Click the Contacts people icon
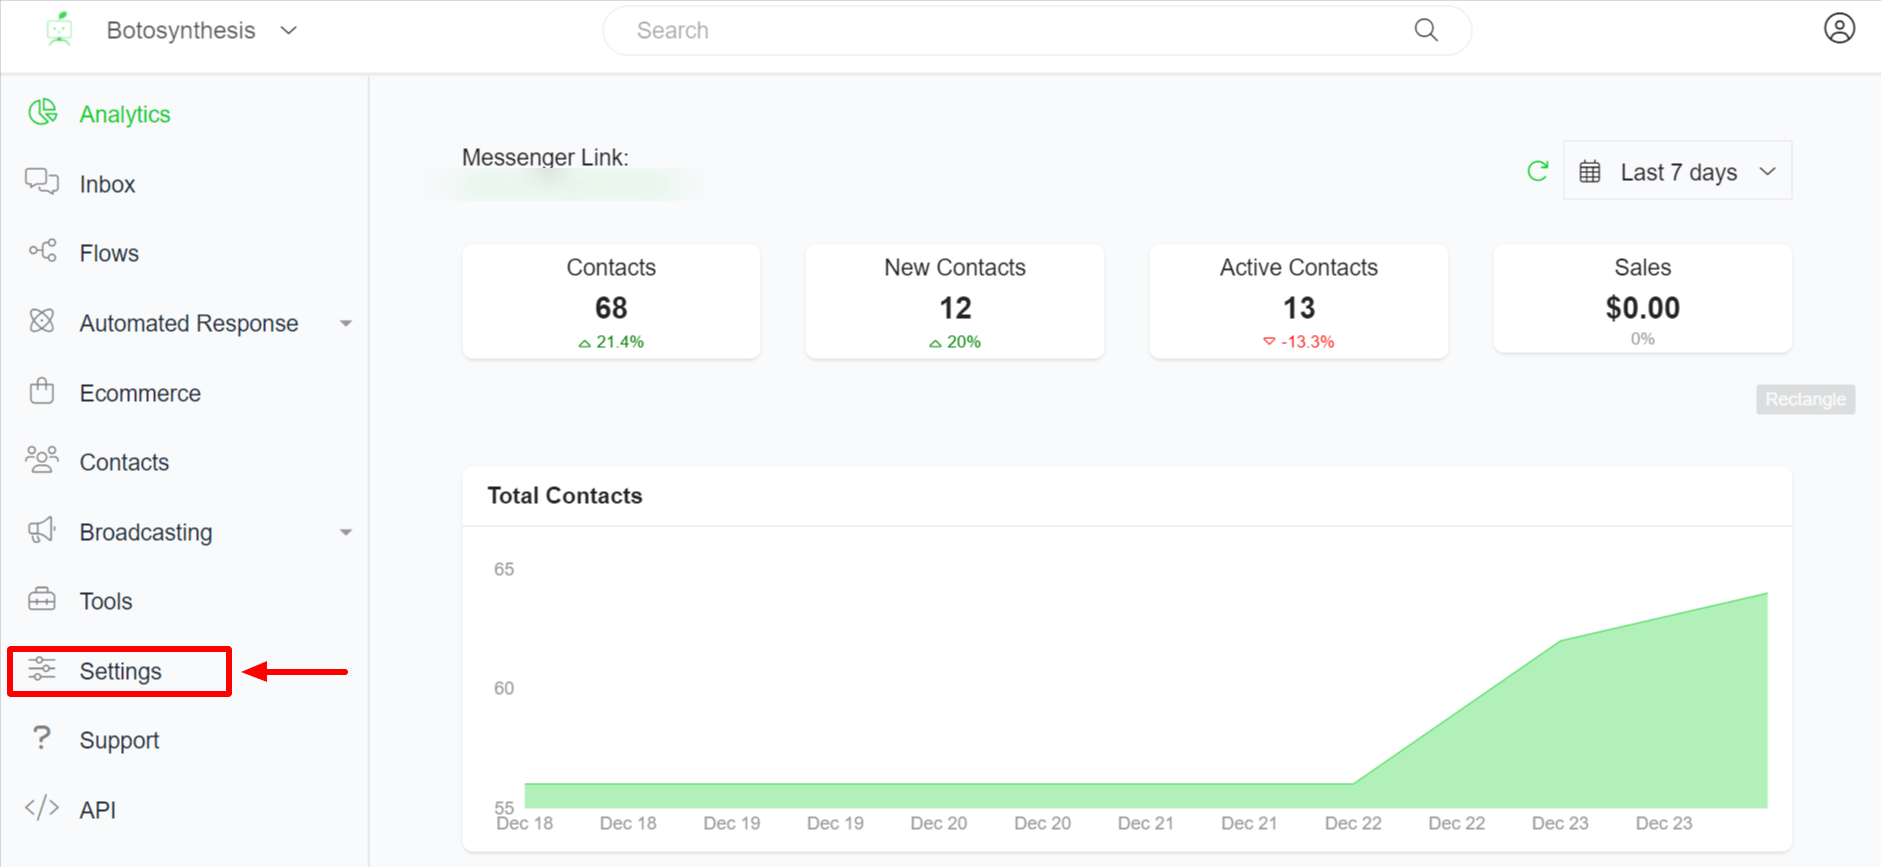 (42, 460)
